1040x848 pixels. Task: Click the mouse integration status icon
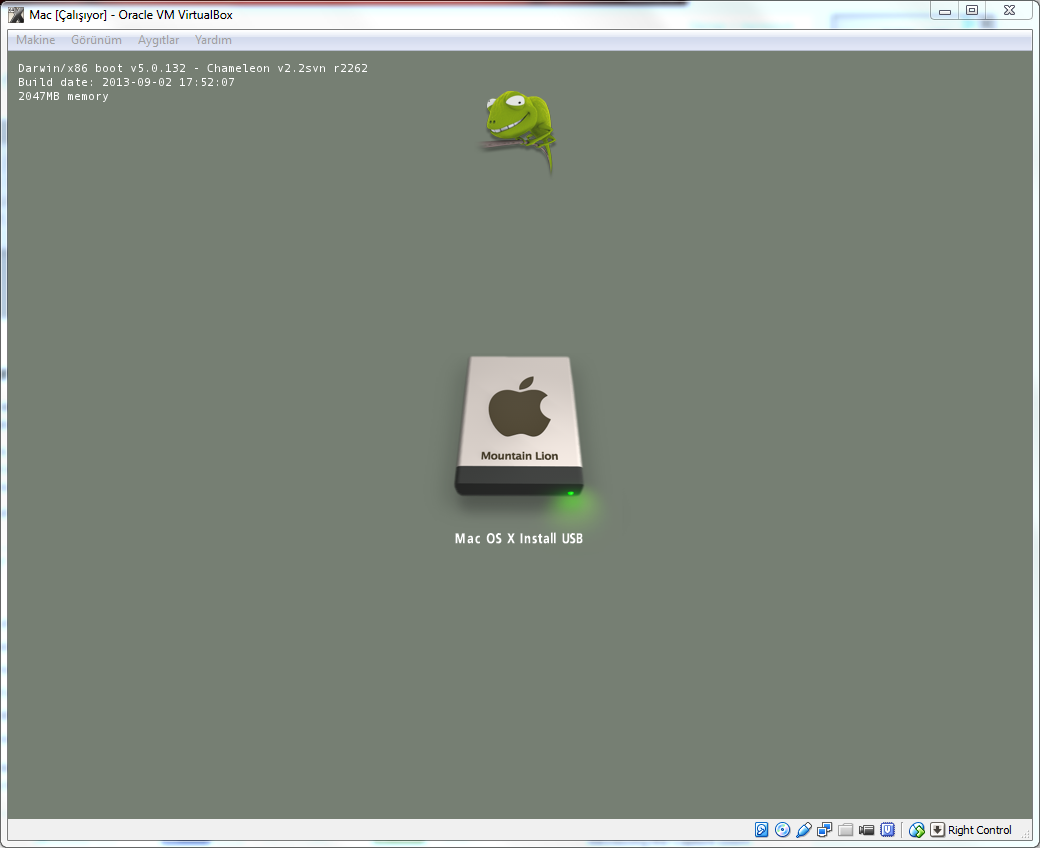coord(917,829)
